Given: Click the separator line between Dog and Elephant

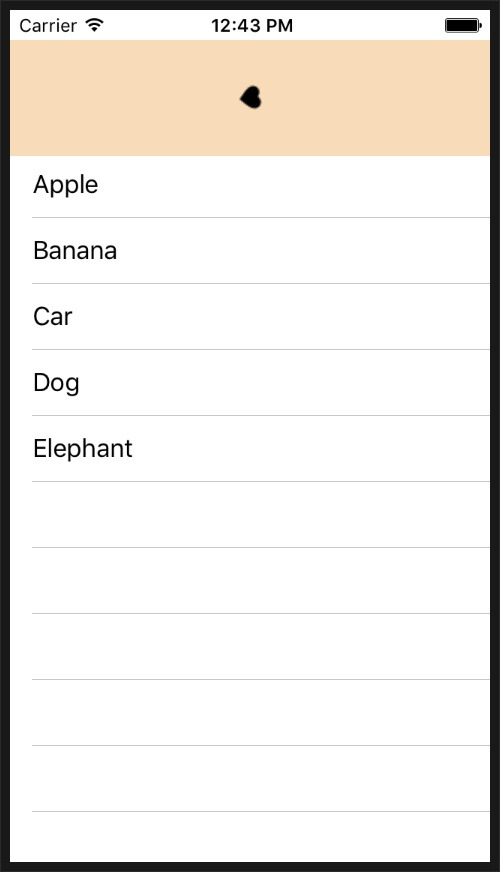Looking at the screenshot, I should tap(261, 415).
